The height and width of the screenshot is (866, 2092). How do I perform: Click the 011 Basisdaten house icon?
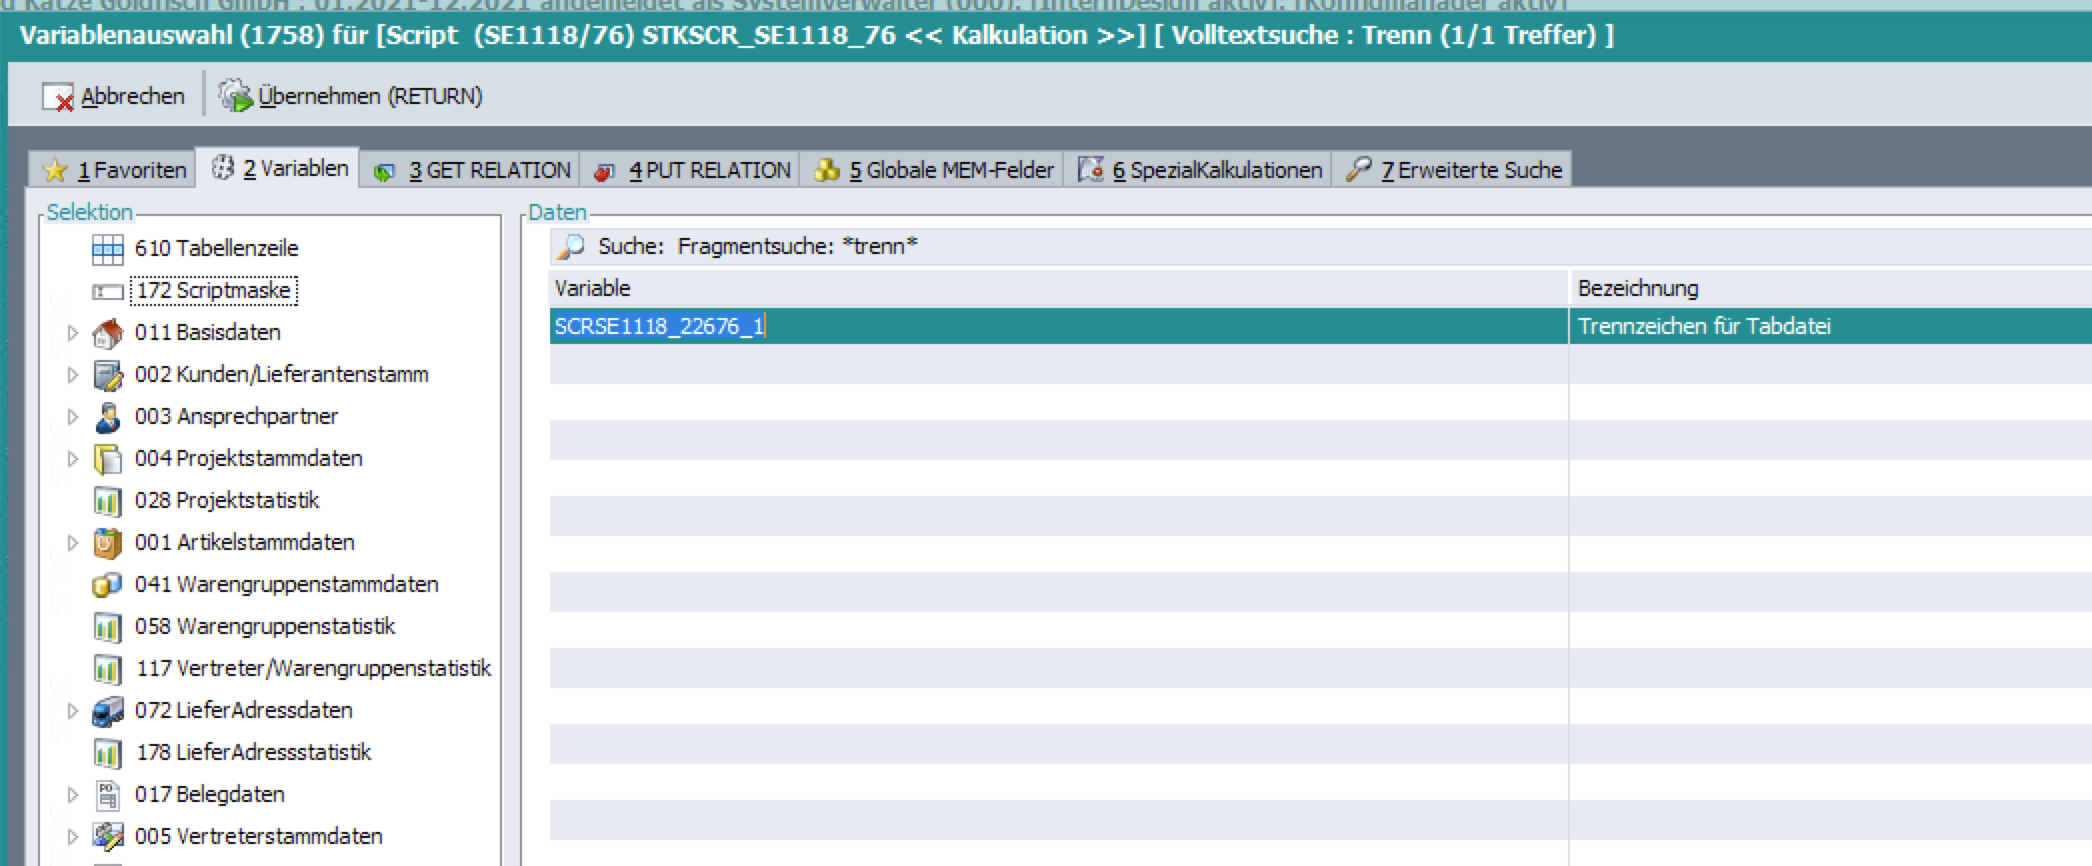(x=108, y=333)
